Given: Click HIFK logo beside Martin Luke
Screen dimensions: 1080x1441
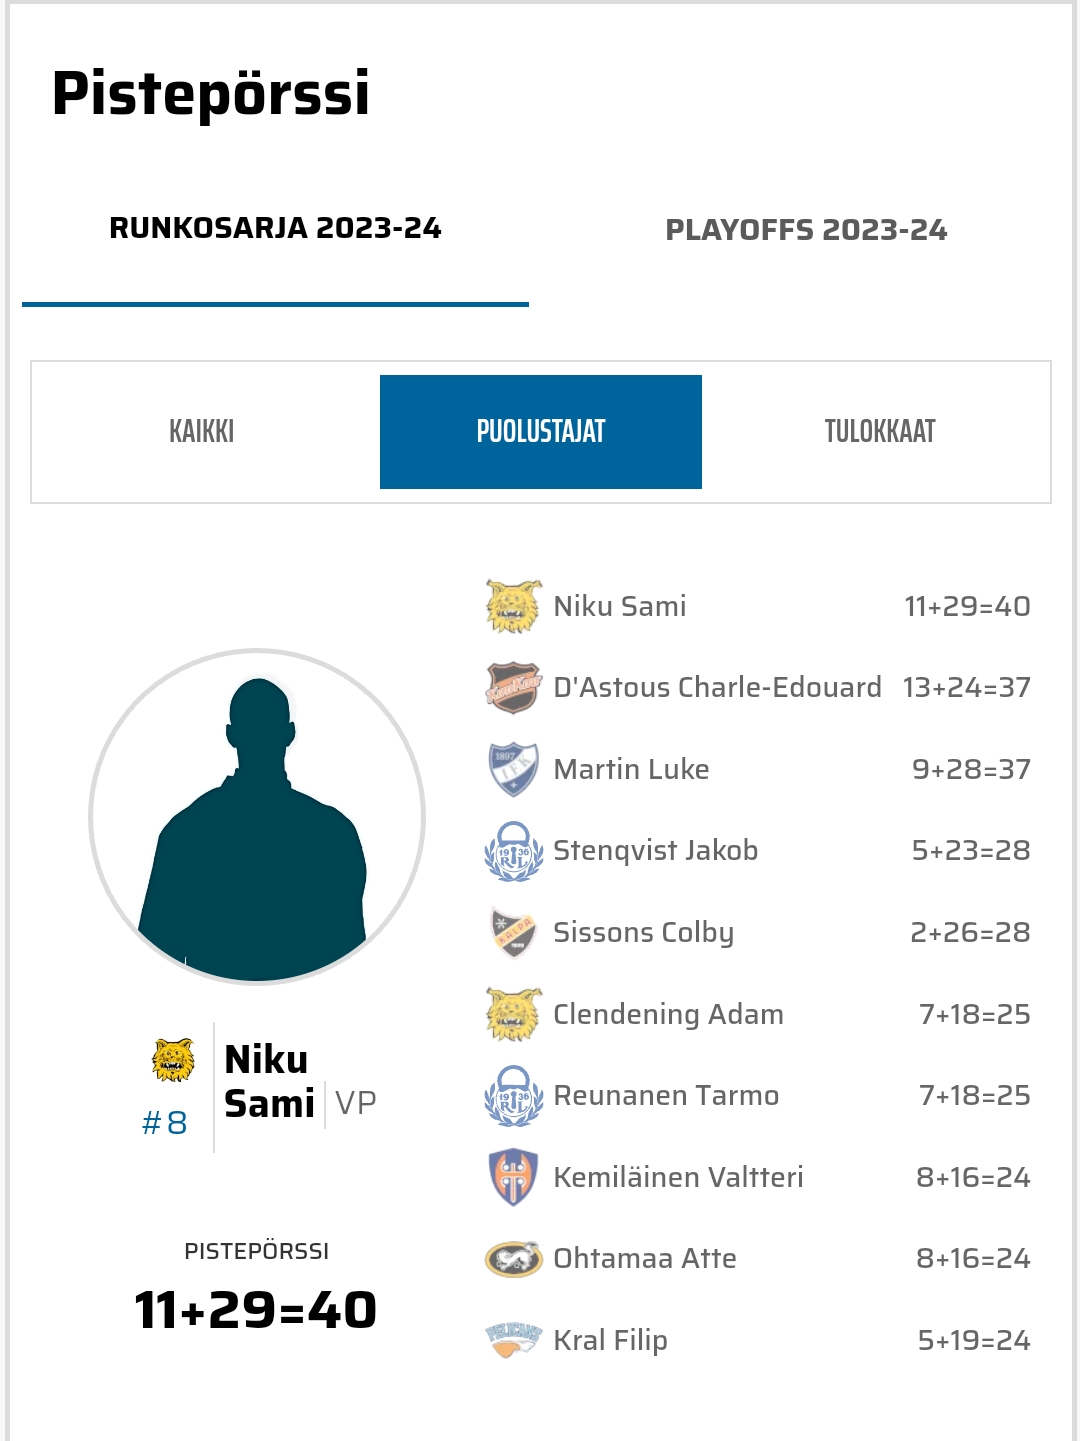Looking at the screenshot, I should (x=513, y=769).
